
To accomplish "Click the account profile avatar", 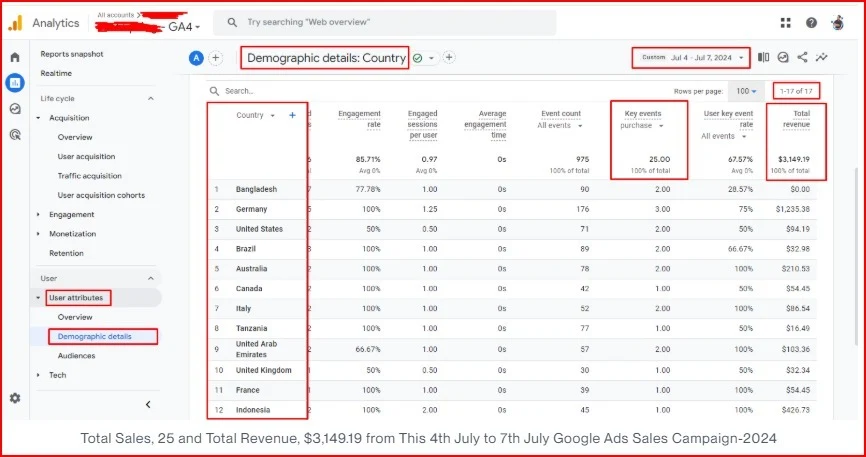I will (x=837, y=23).
